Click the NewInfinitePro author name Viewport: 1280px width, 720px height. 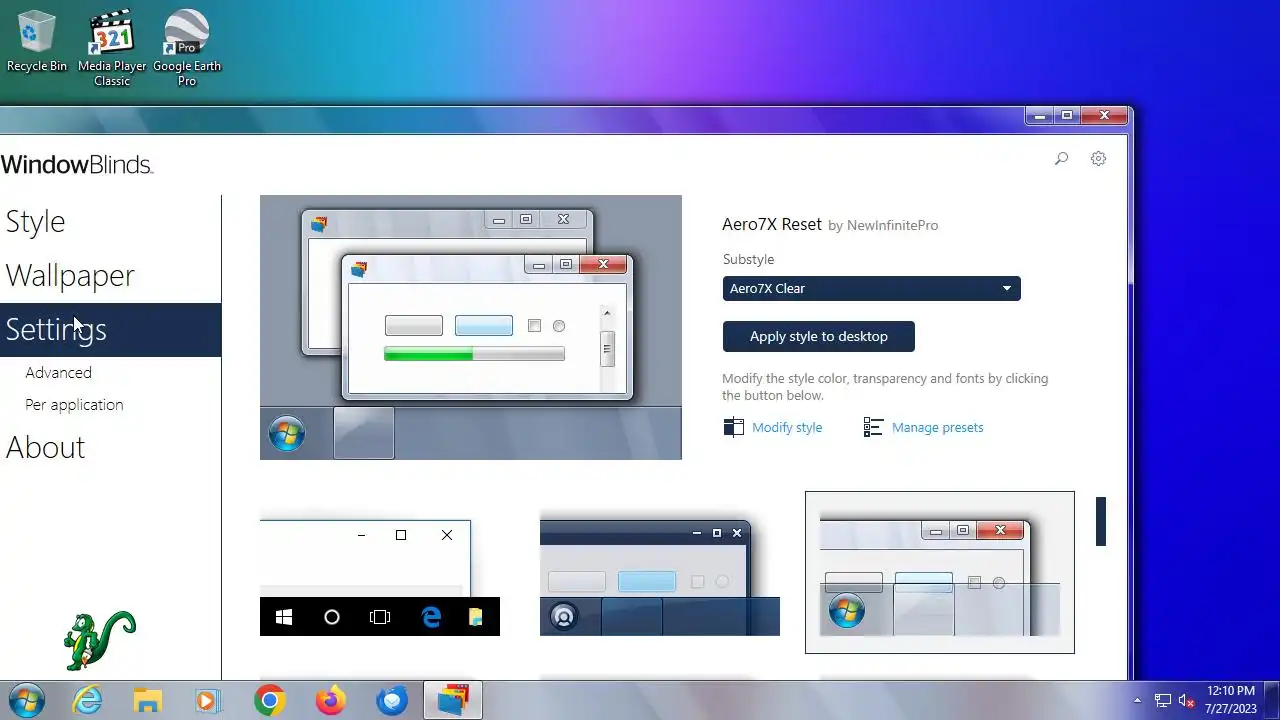tap(892, 226)
